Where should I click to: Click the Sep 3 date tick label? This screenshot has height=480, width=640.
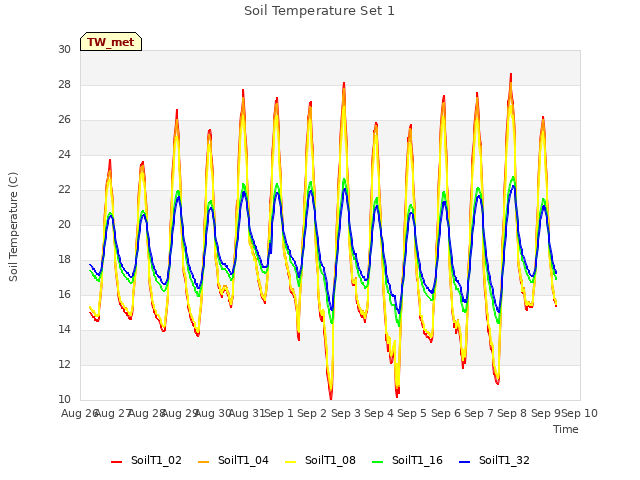pos(346,413)
